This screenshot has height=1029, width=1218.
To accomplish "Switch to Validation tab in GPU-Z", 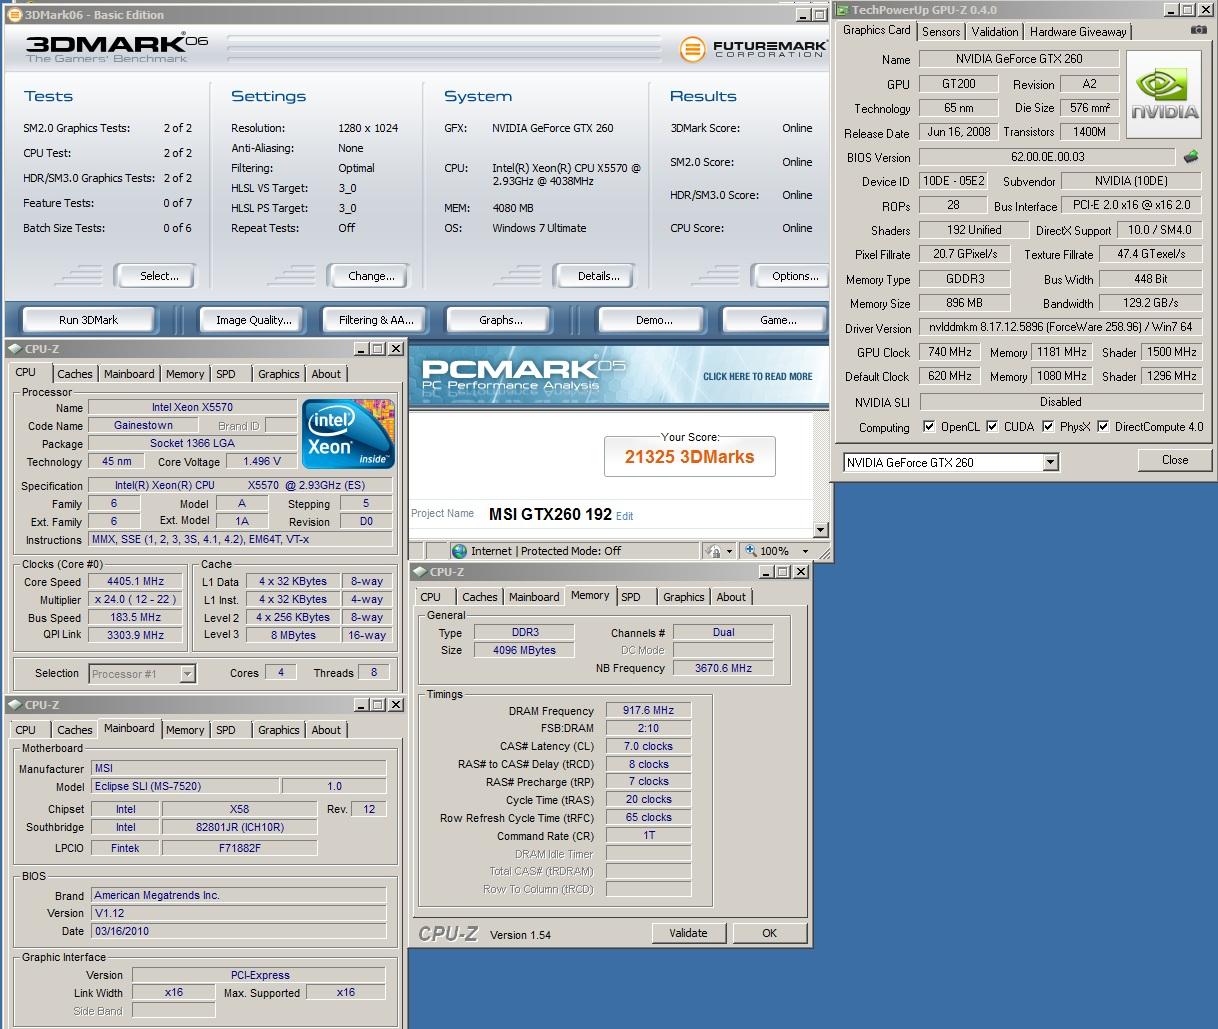I will click(x=995, y=31).
